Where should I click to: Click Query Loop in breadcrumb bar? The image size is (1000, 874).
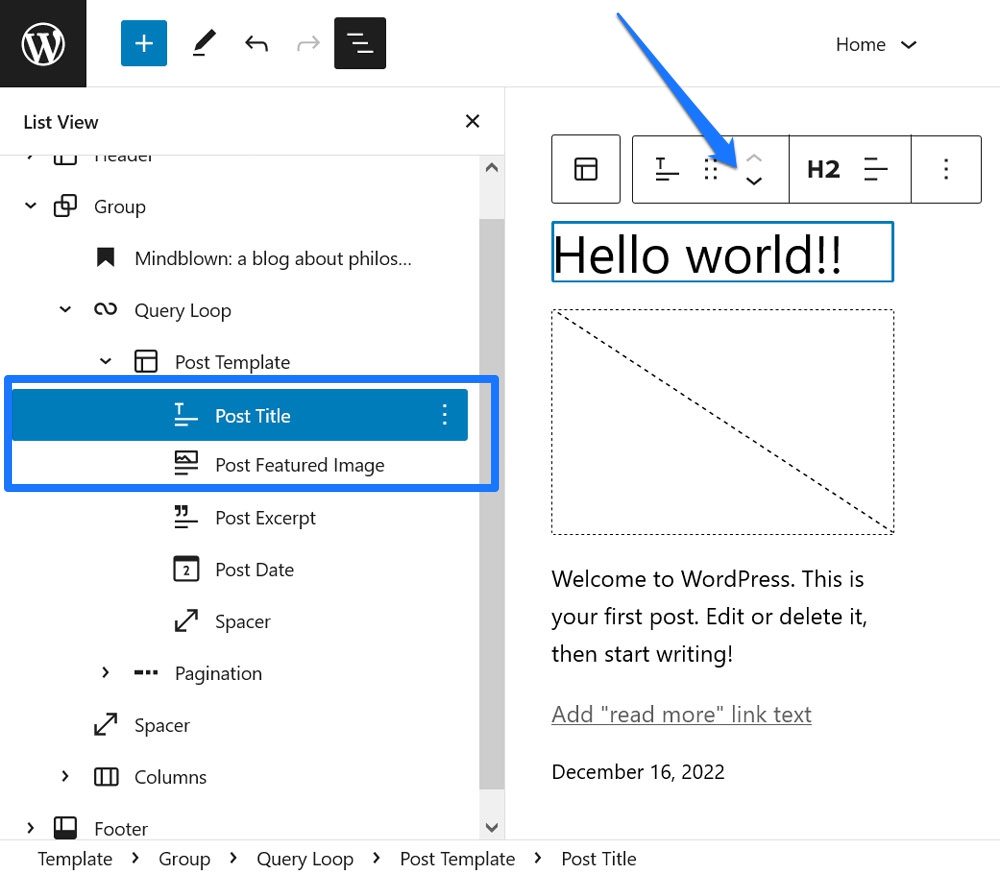click(305, 859)
